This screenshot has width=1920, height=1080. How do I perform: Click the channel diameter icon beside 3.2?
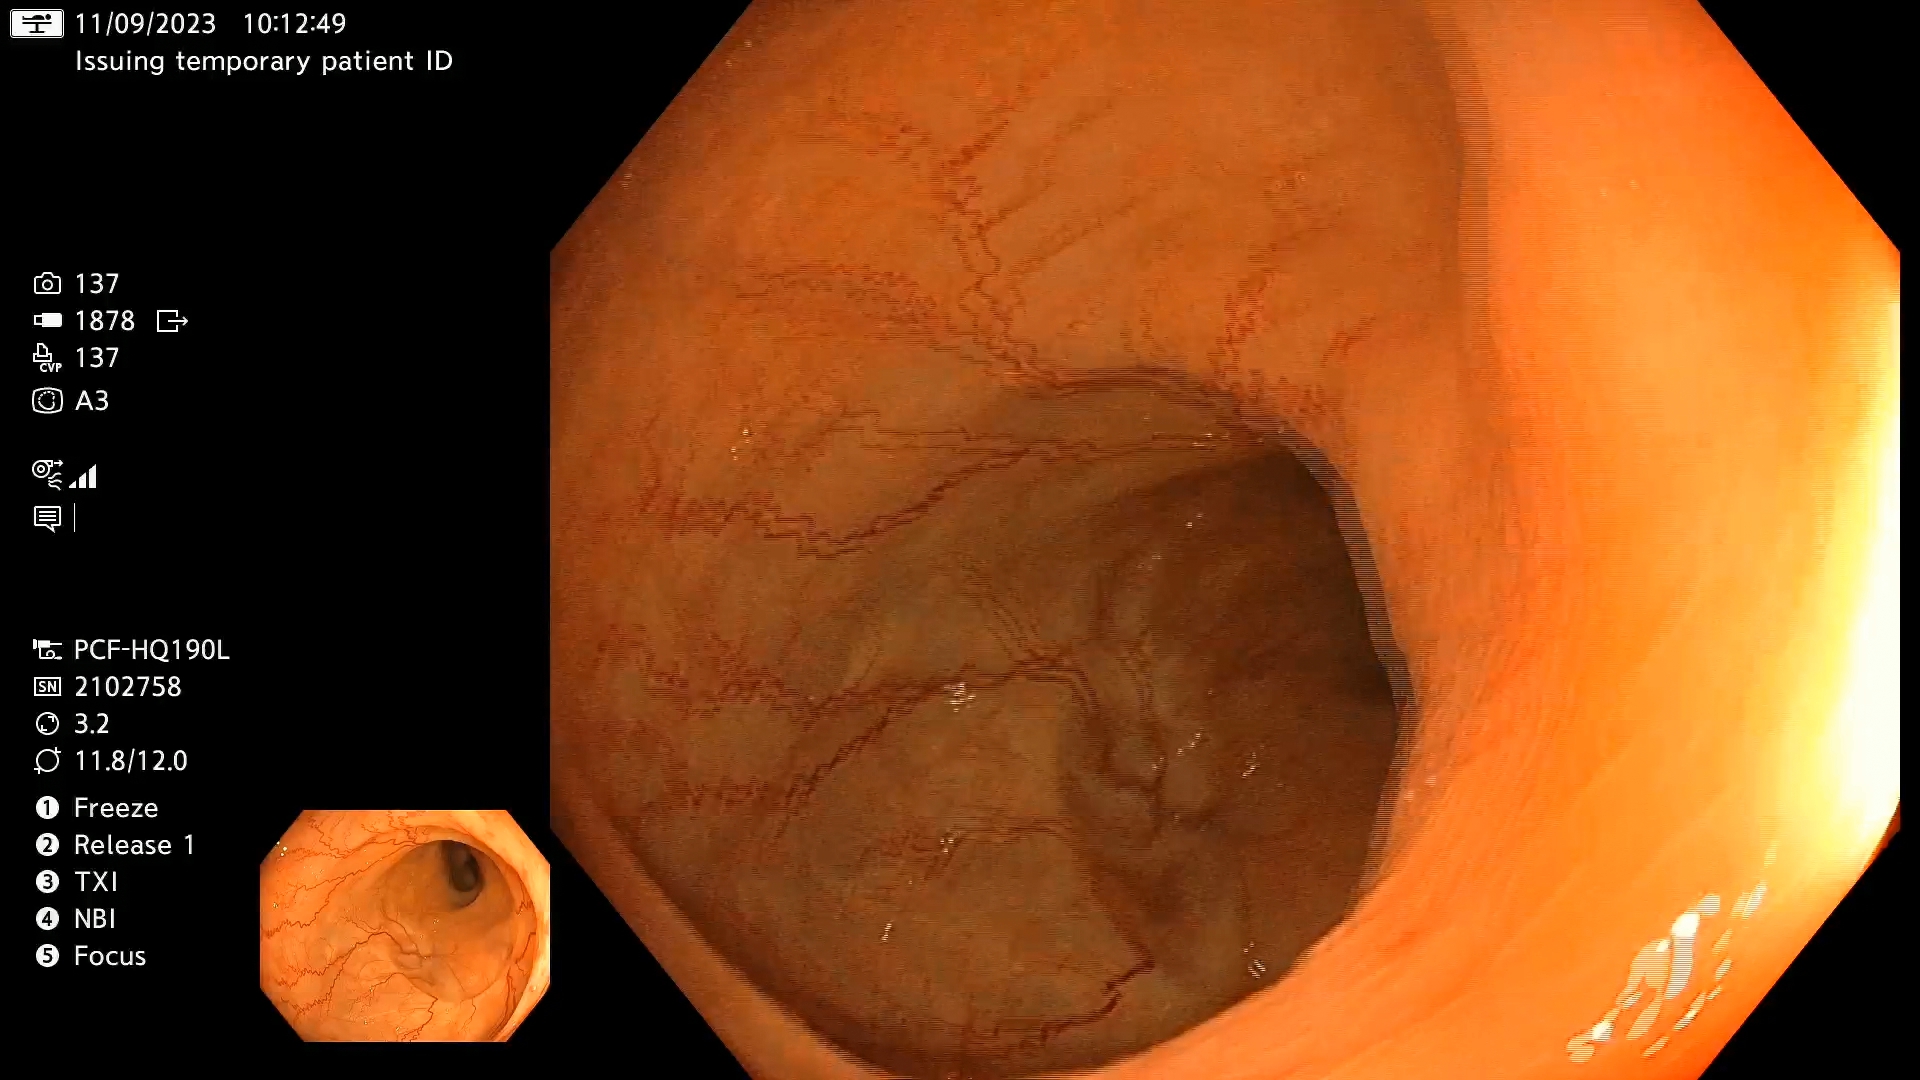point(47,724)
